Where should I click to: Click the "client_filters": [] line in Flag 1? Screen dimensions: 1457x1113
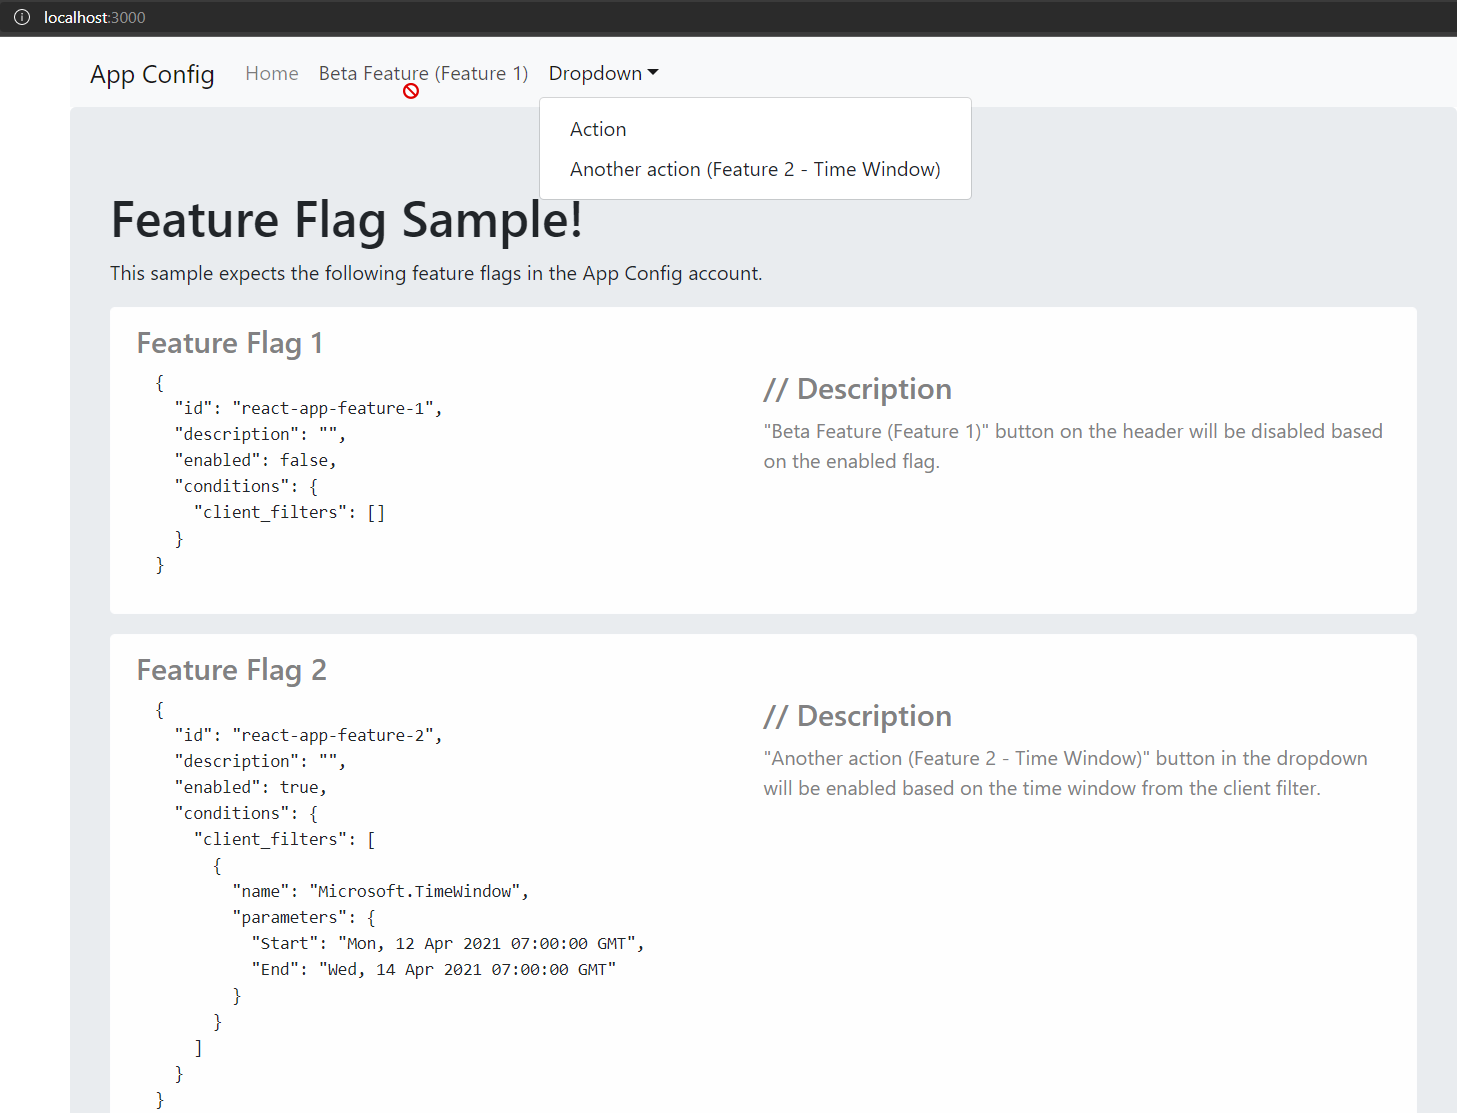coord(290,512)
